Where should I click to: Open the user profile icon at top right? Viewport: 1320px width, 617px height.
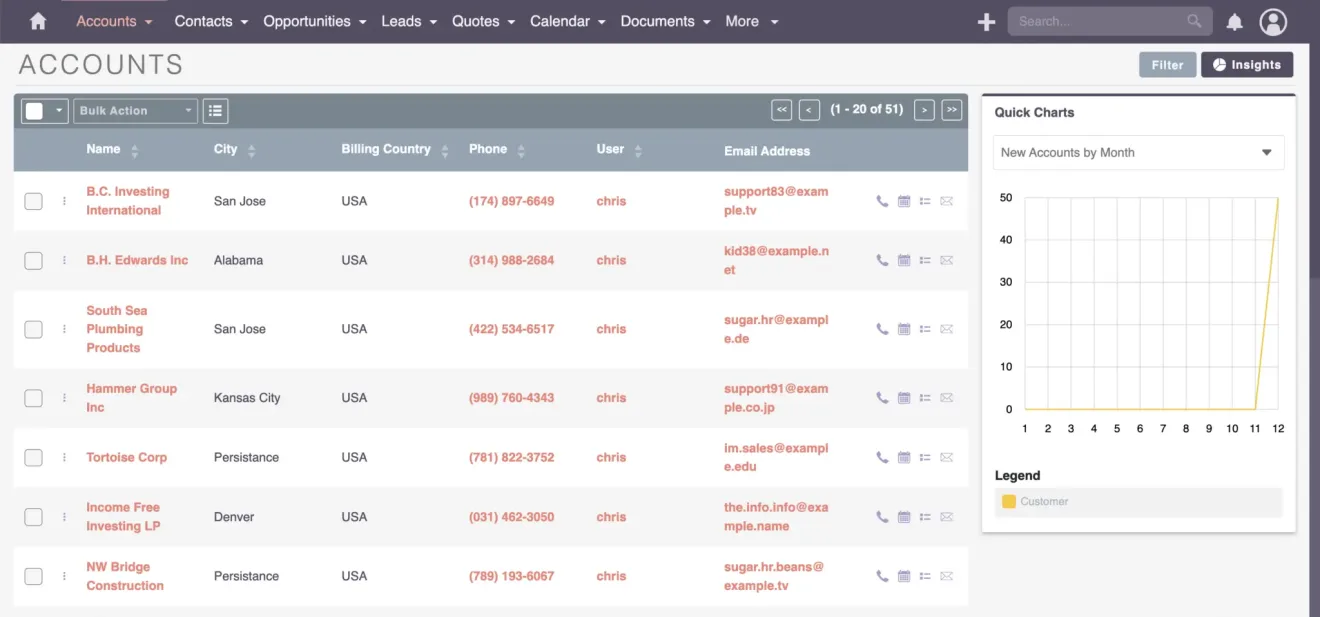coord(1273,21)
